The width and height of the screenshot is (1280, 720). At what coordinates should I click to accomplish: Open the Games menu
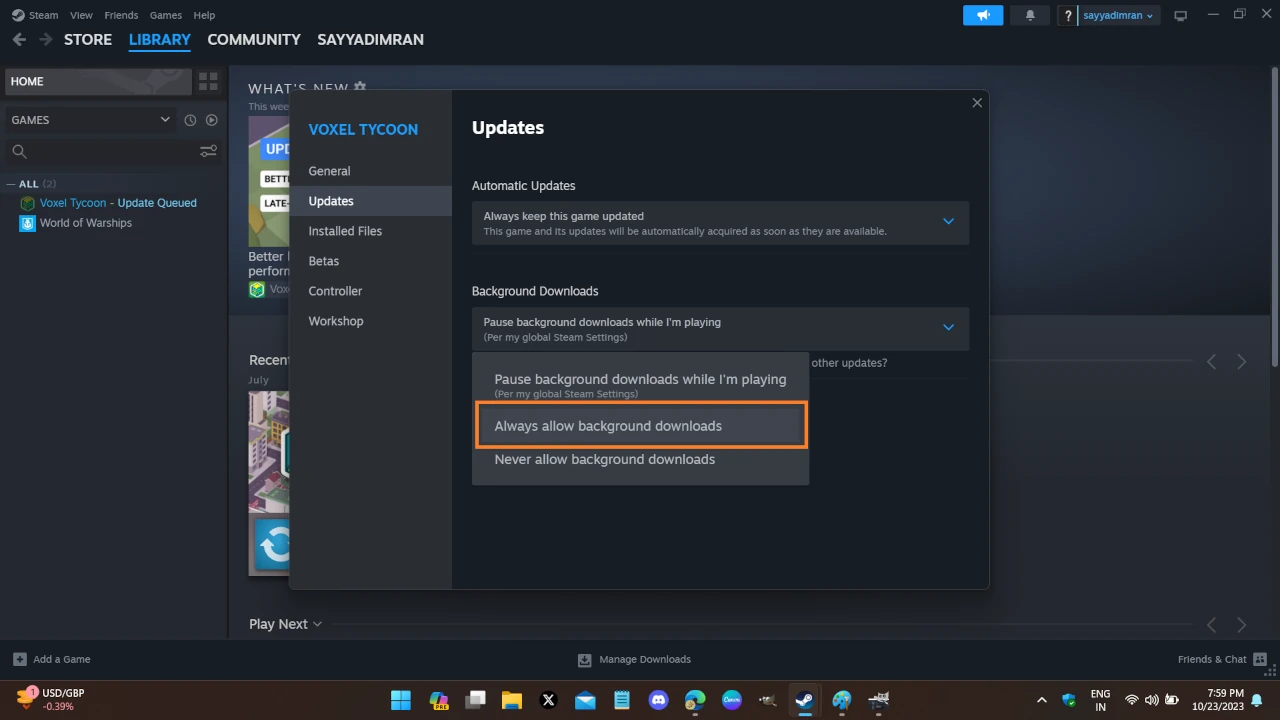(x=165, y=15)
